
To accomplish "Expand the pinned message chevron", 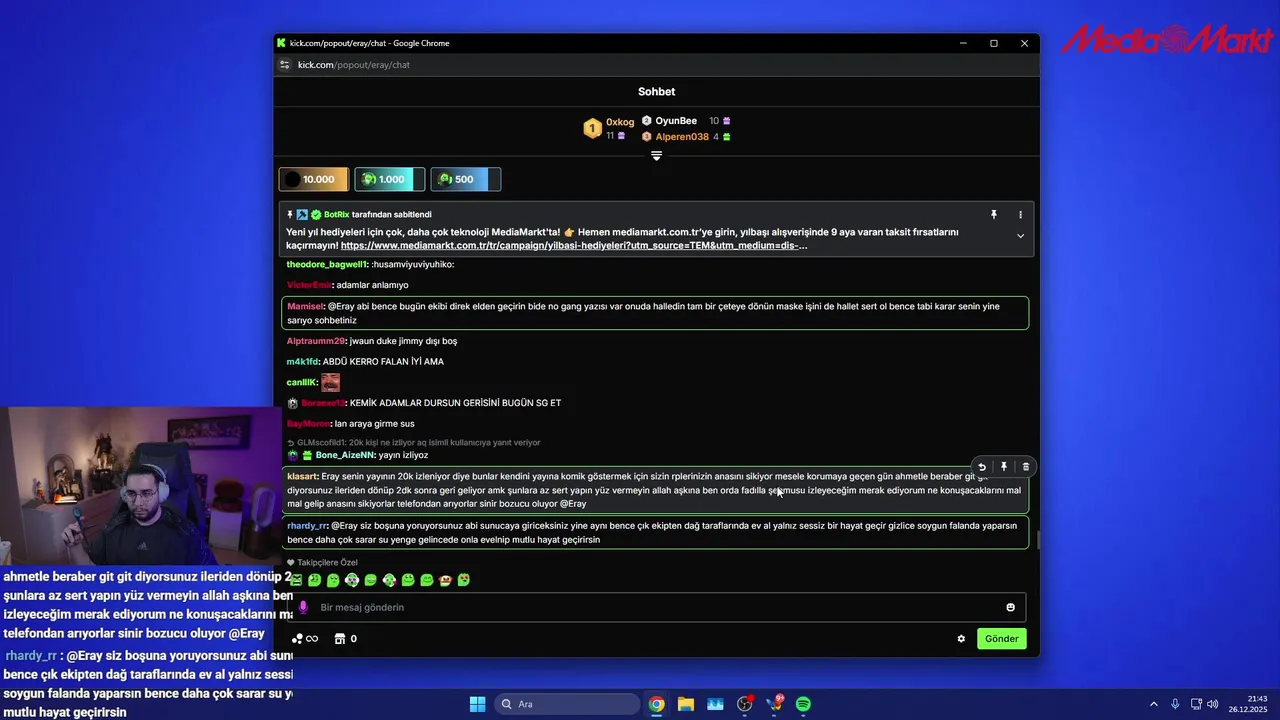I will click(1020, 236).
